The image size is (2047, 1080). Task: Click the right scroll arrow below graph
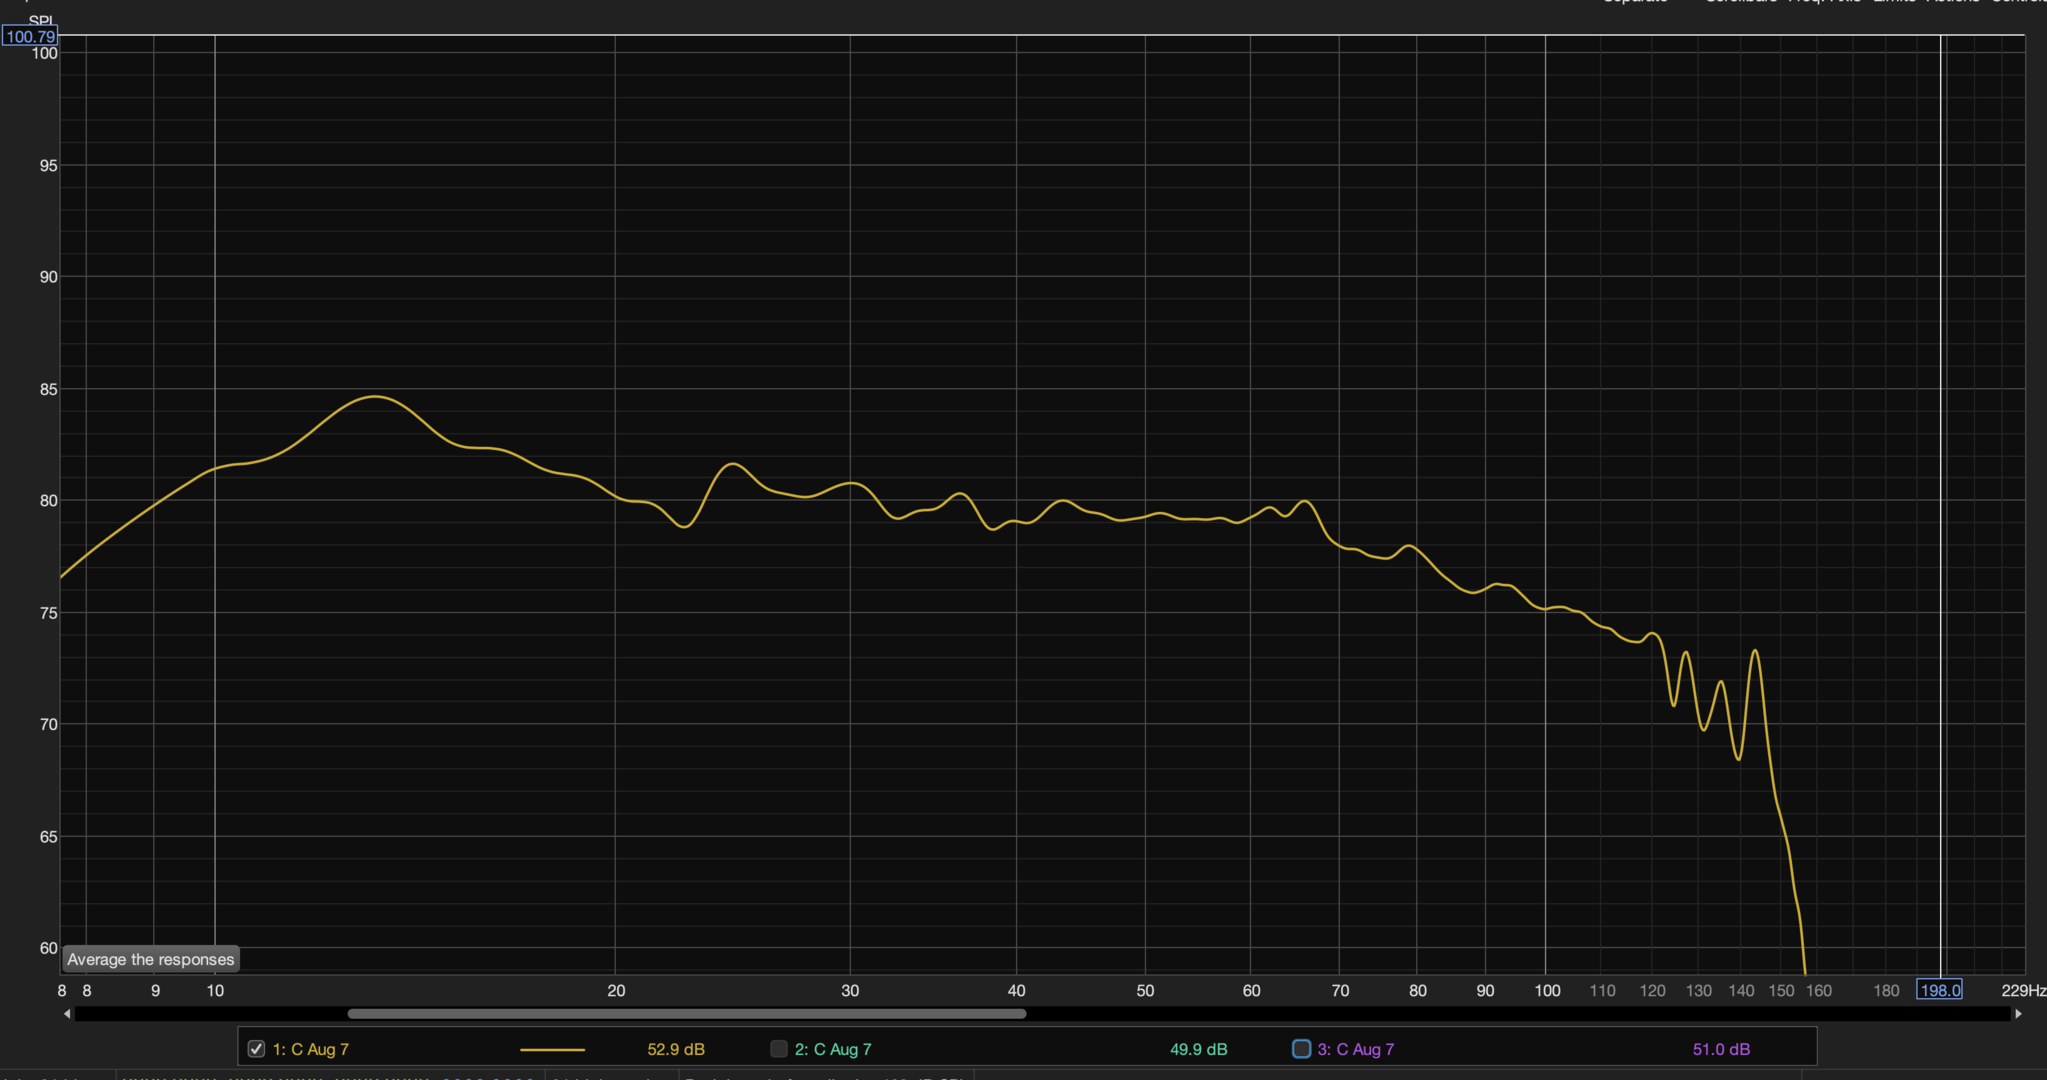(2018, 1014)
